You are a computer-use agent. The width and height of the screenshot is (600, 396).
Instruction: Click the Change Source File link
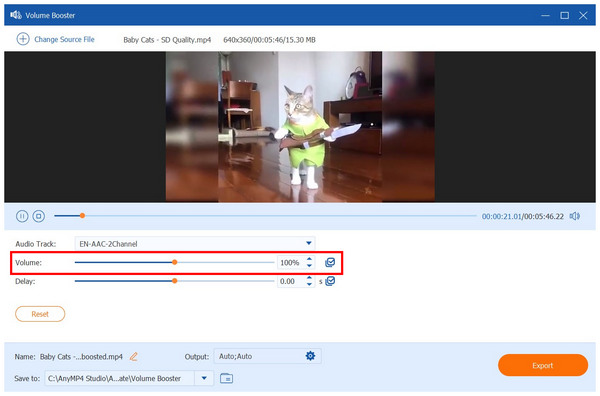tap(64, 39)
